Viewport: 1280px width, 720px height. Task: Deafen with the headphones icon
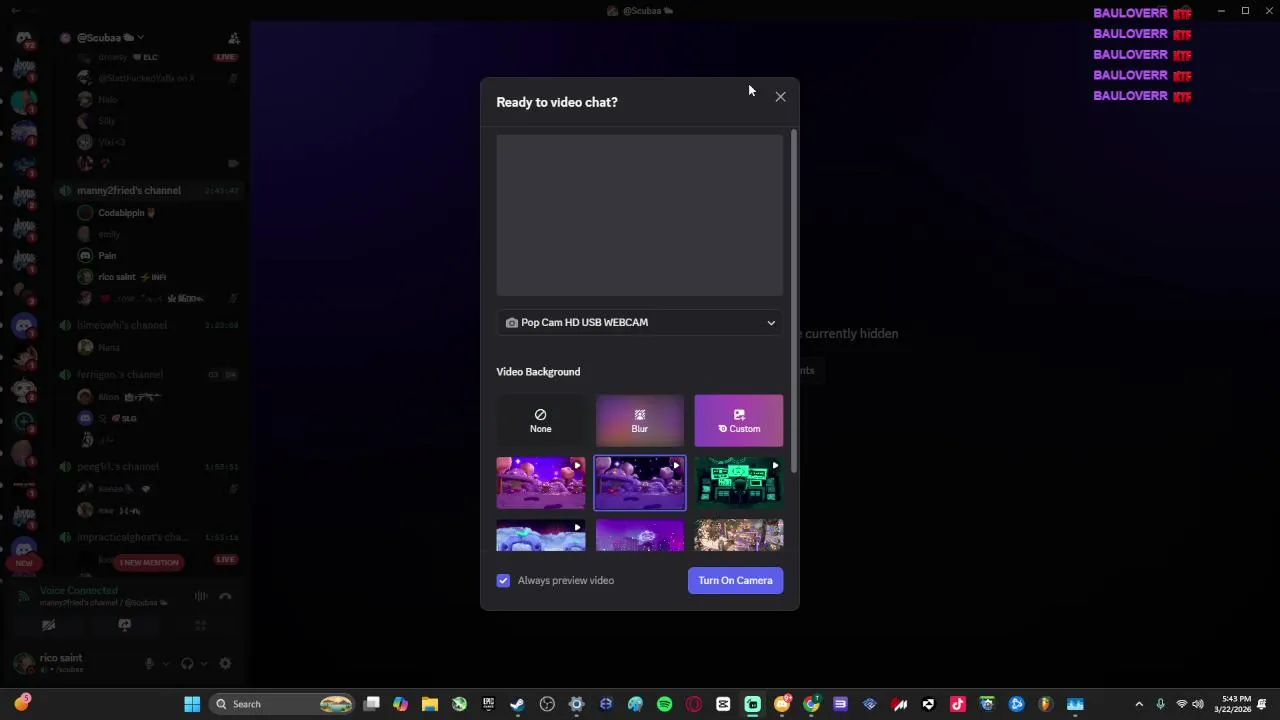(x=187, y=663)
